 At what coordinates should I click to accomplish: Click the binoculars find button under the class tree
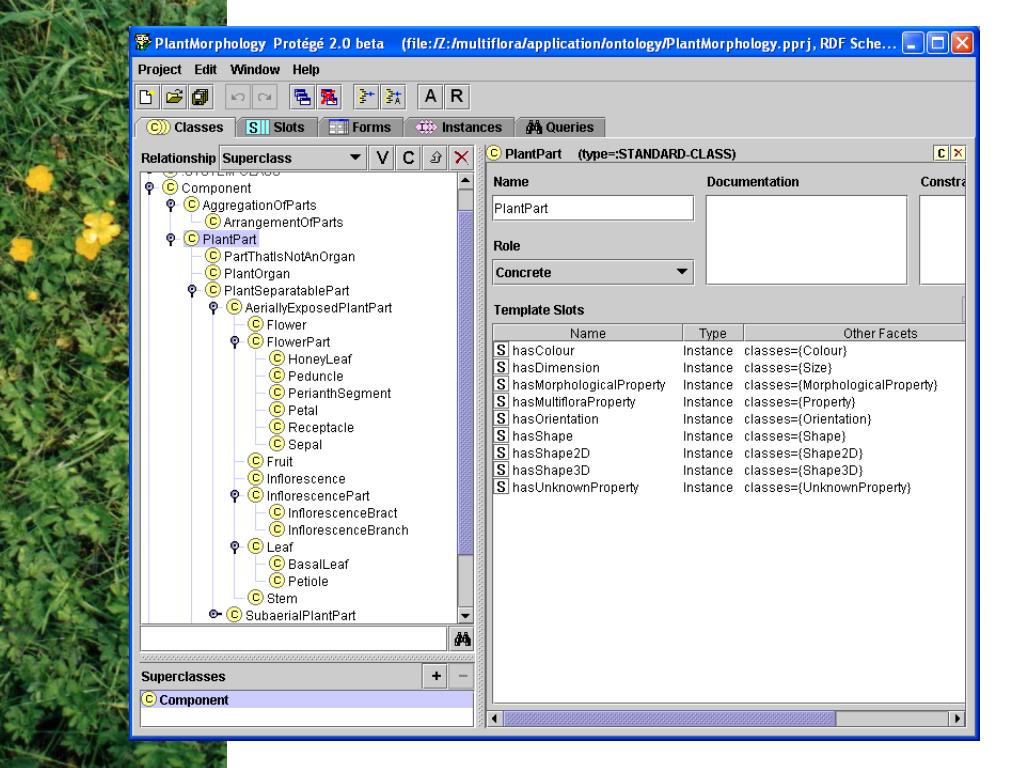point(462,639)
